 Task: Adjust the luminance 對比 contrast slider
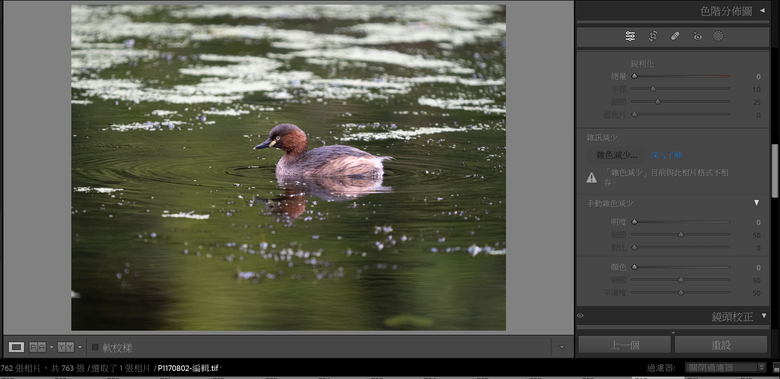point(681,247)
